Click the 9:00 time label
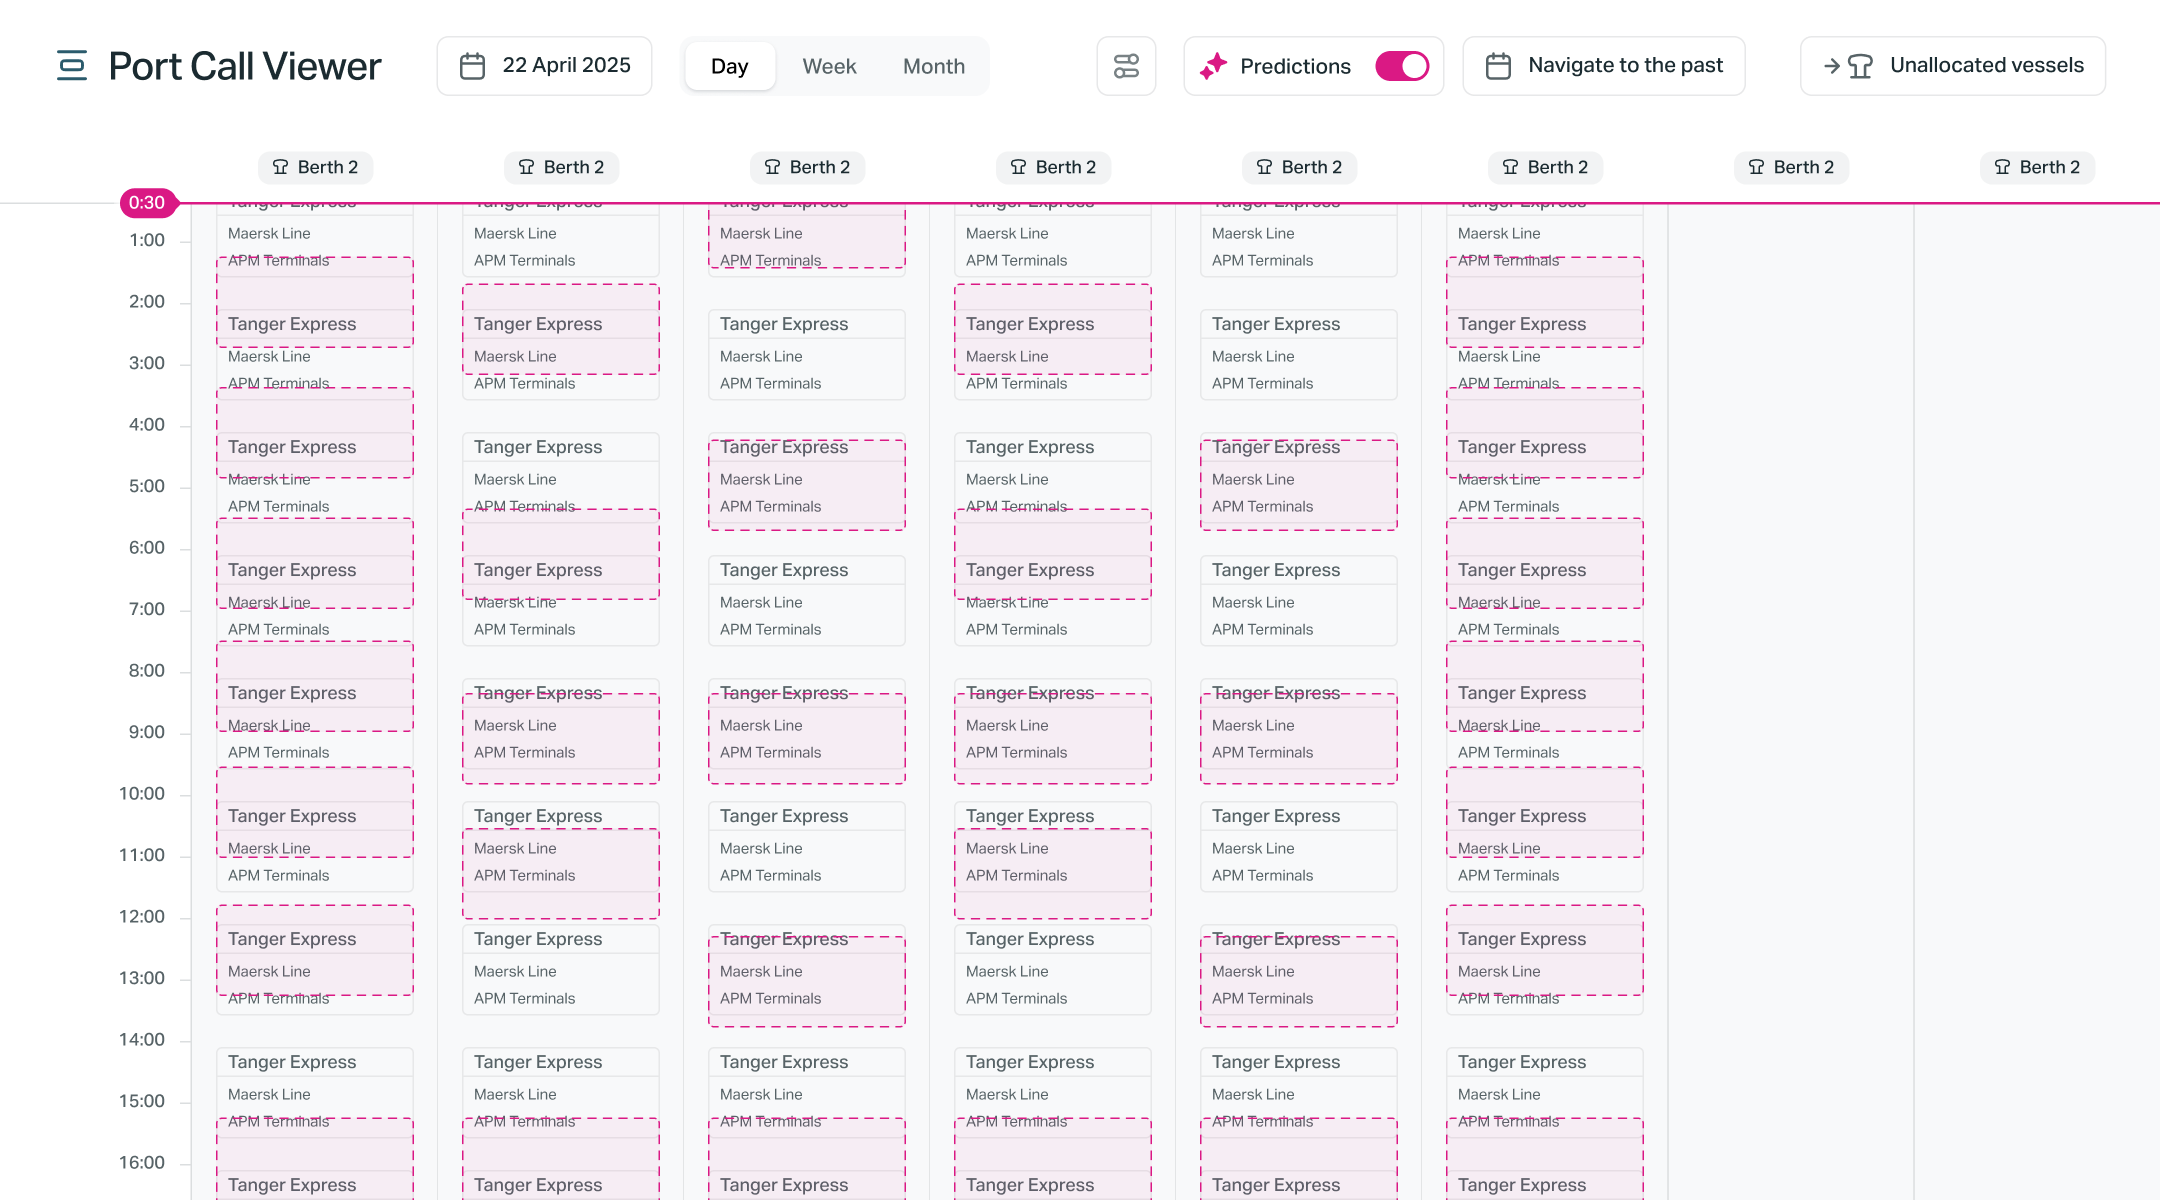The width and height of the screenshot is (2160, 1200). coord(147,732)
